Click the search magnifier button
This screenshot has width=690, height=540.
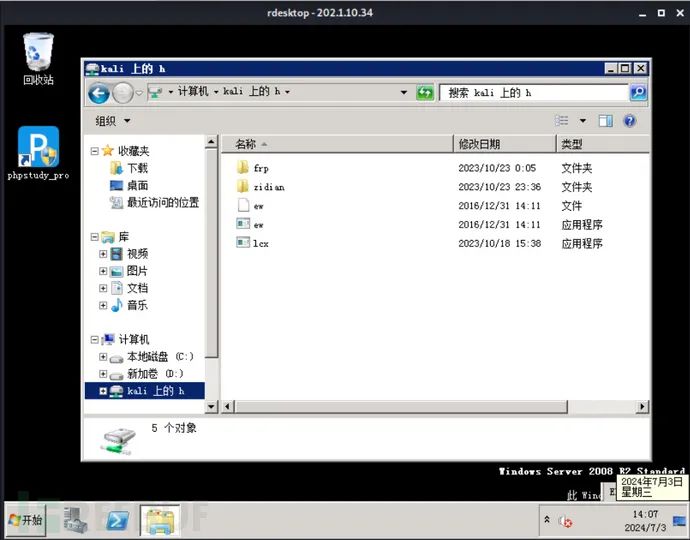pyautogui.click(x=638, y=92)
